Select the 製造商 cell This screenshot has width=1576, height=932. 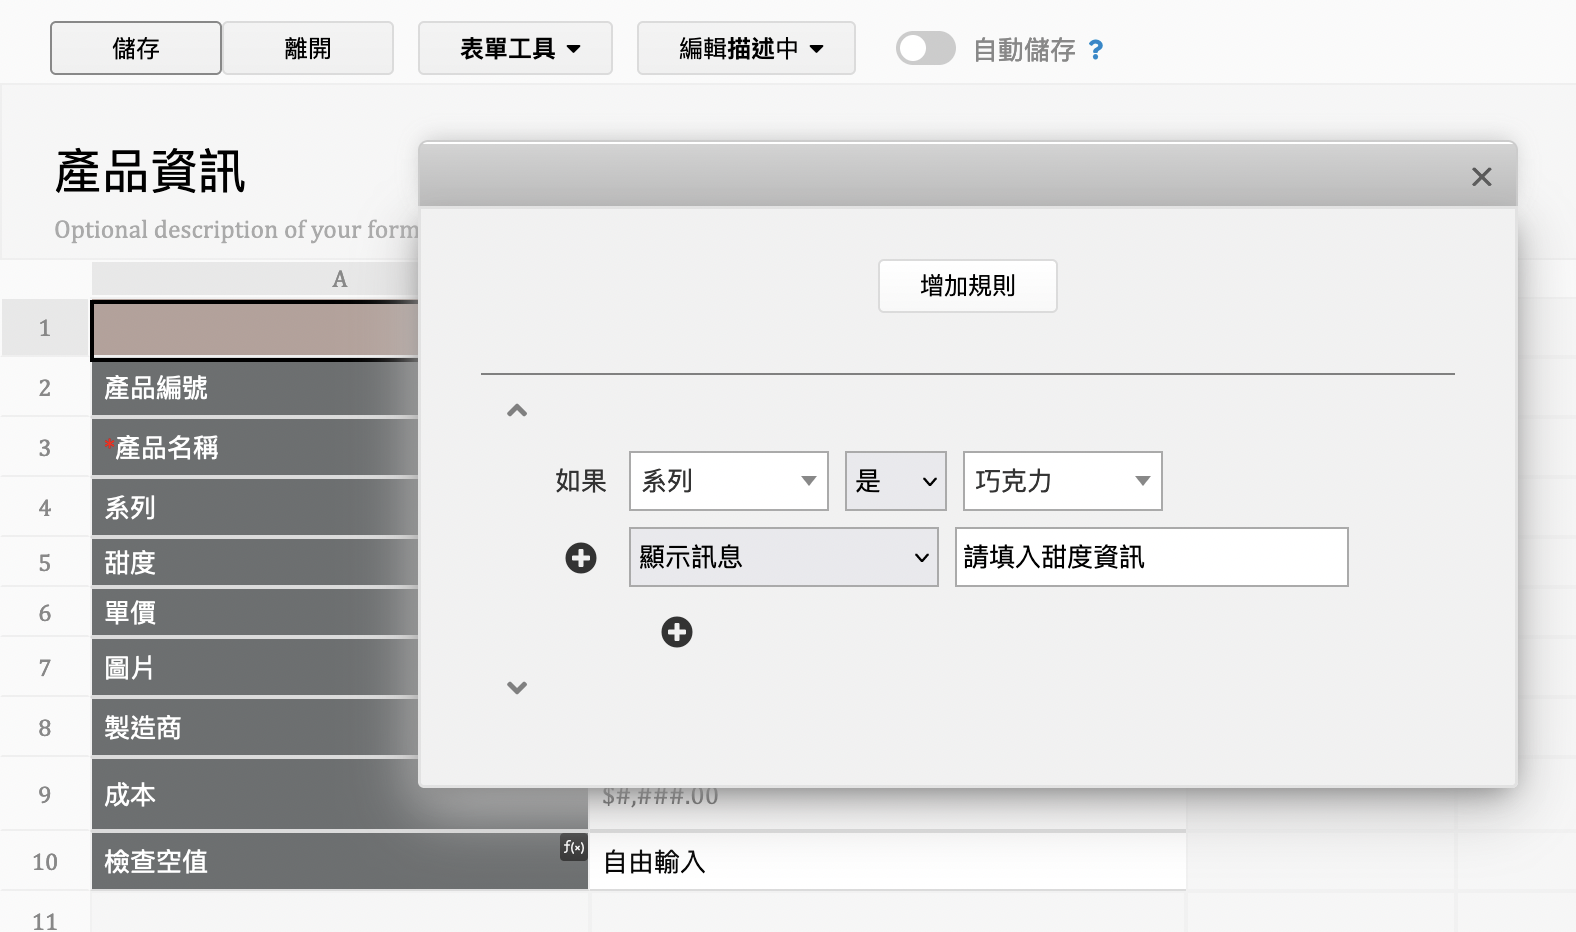[x=255, y=728]
